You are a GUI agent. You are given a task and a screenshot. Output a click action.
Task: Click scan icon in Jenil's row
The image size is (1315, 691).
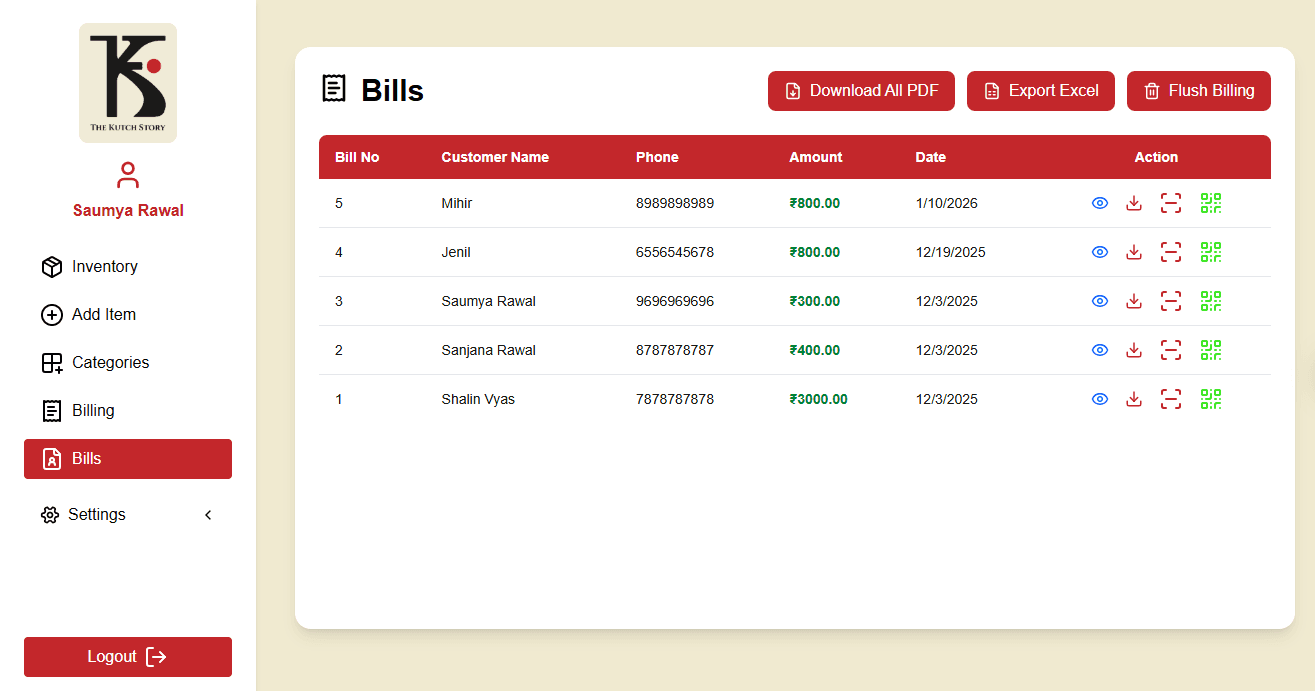pyautogui.click(x=1171, y=252)
